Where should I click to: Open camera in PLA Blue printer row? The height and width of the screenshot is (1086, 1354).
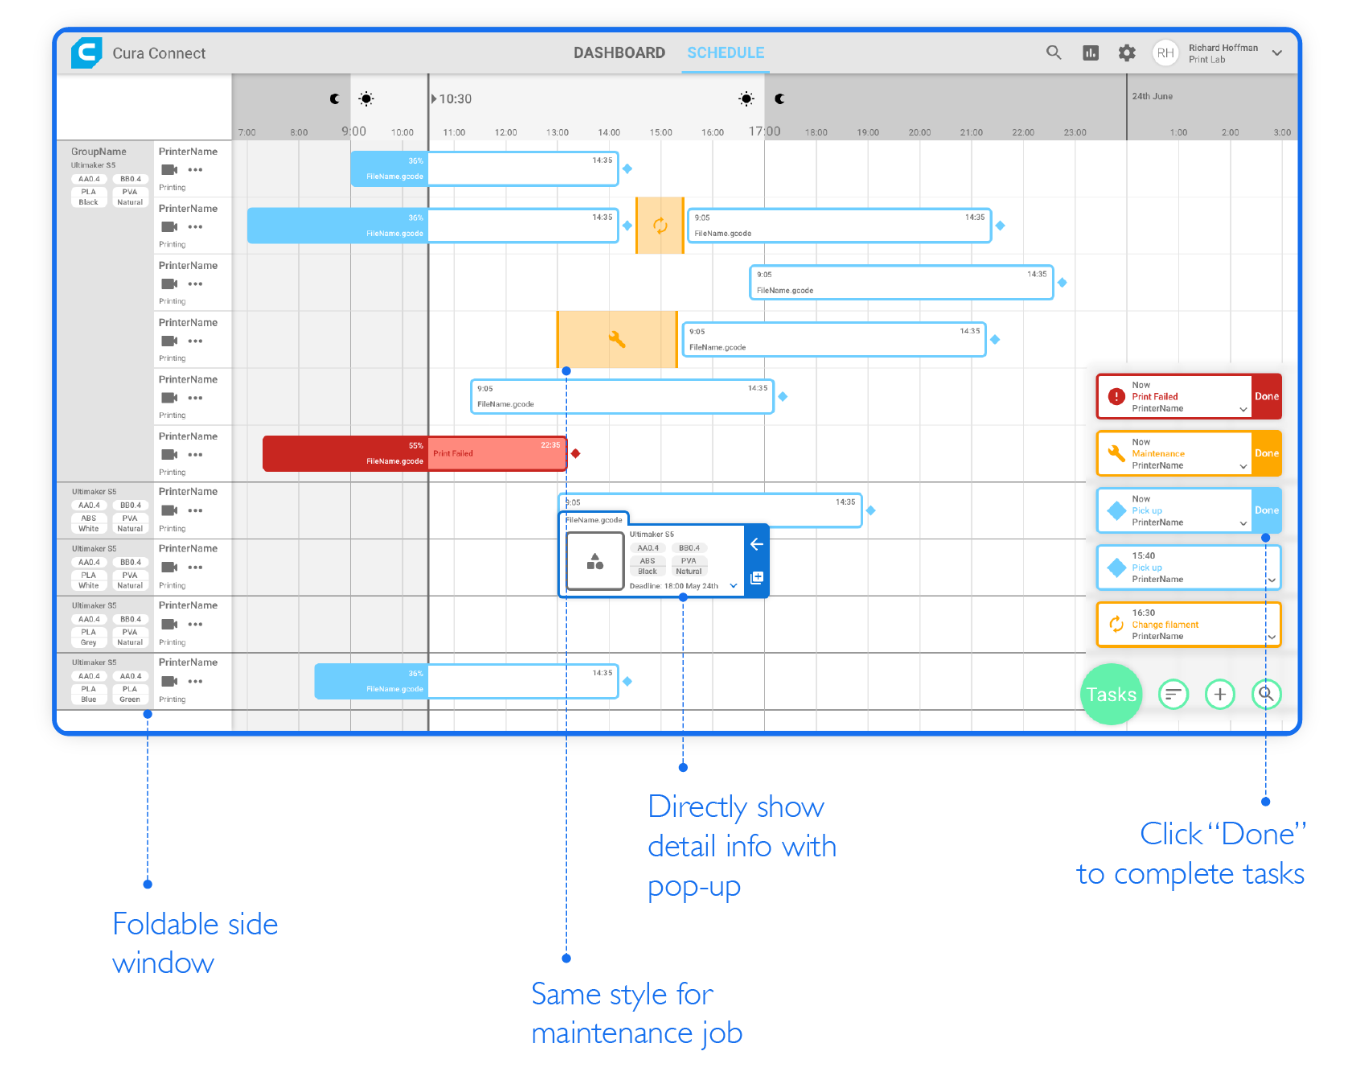click(x=169, y=682)
